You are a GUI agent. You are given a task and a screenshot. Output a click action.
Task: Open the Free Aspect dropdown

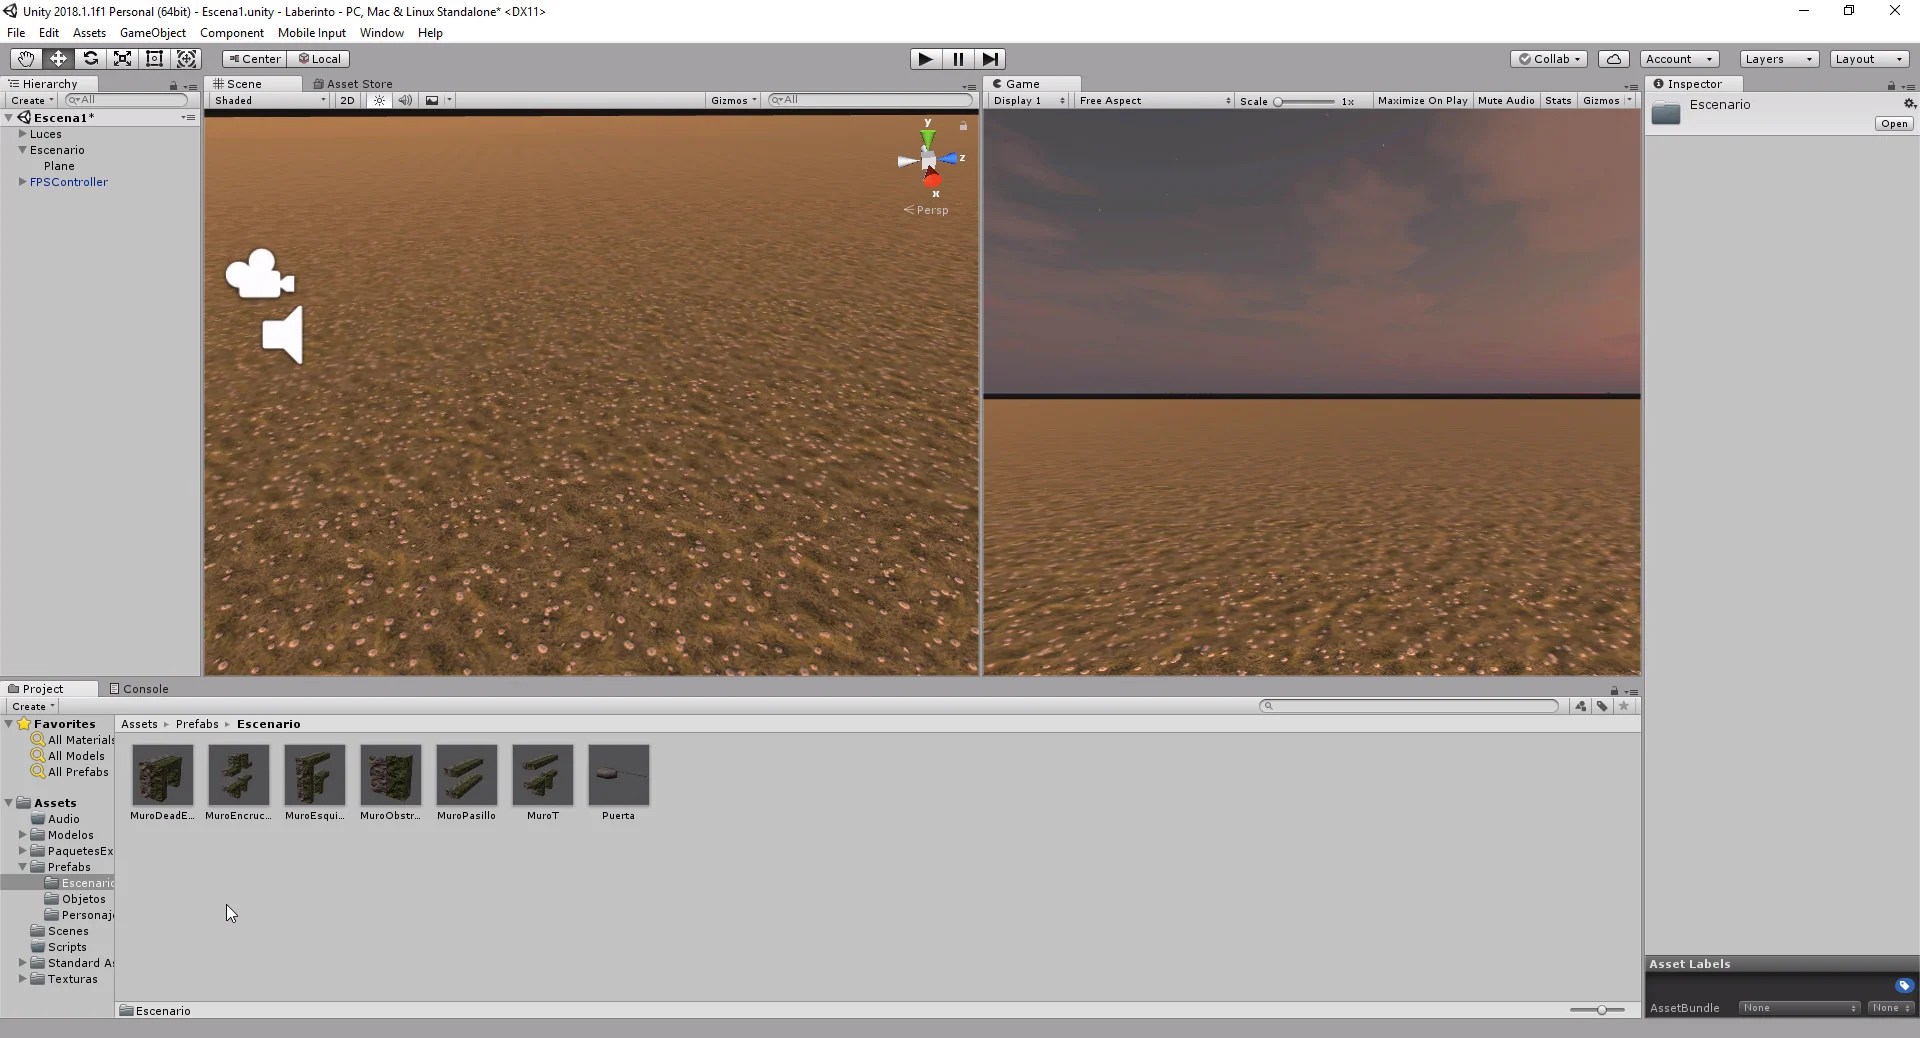click(1152, 100)
